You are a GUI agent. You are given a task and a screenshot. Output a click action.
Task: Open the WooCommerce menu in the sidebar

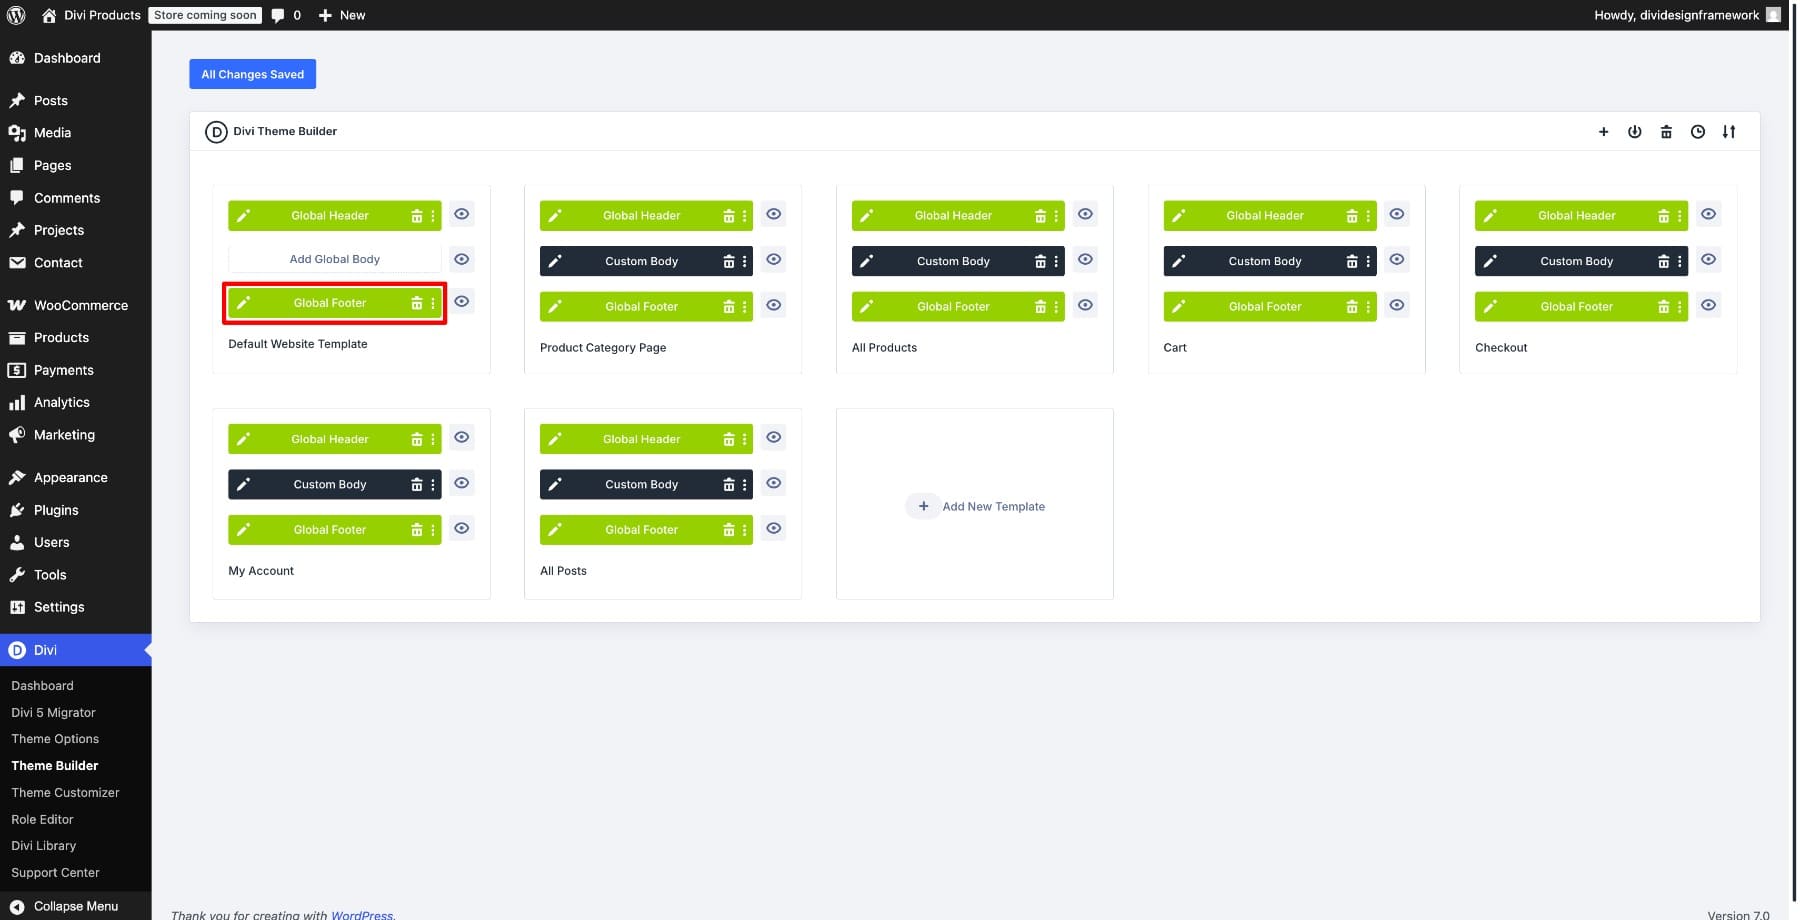[x=76, y=305]
